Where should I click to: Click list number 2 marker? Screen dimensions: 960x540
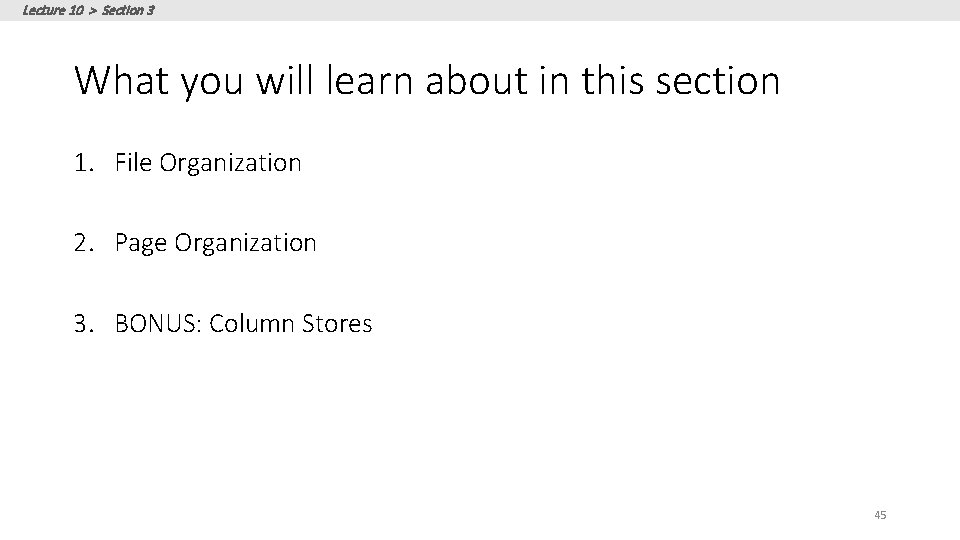(x=84, y=243)
